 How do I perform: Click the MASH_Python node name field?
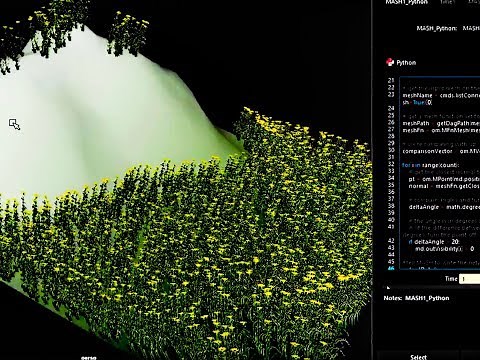click(471, 28)
